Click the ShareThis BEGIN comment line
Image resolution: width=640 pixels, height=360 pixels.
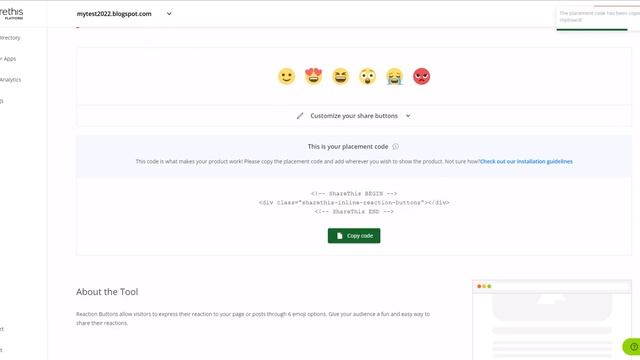[x=354, y=193]
